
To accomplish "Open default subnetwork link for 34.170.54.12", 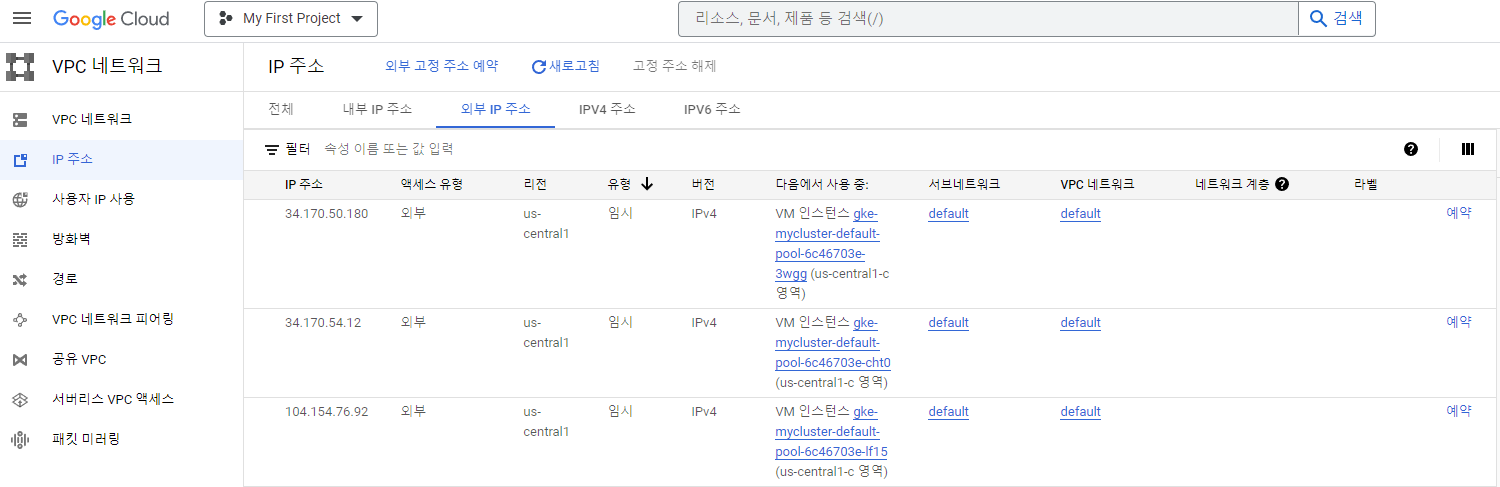I will coord(948,323).
